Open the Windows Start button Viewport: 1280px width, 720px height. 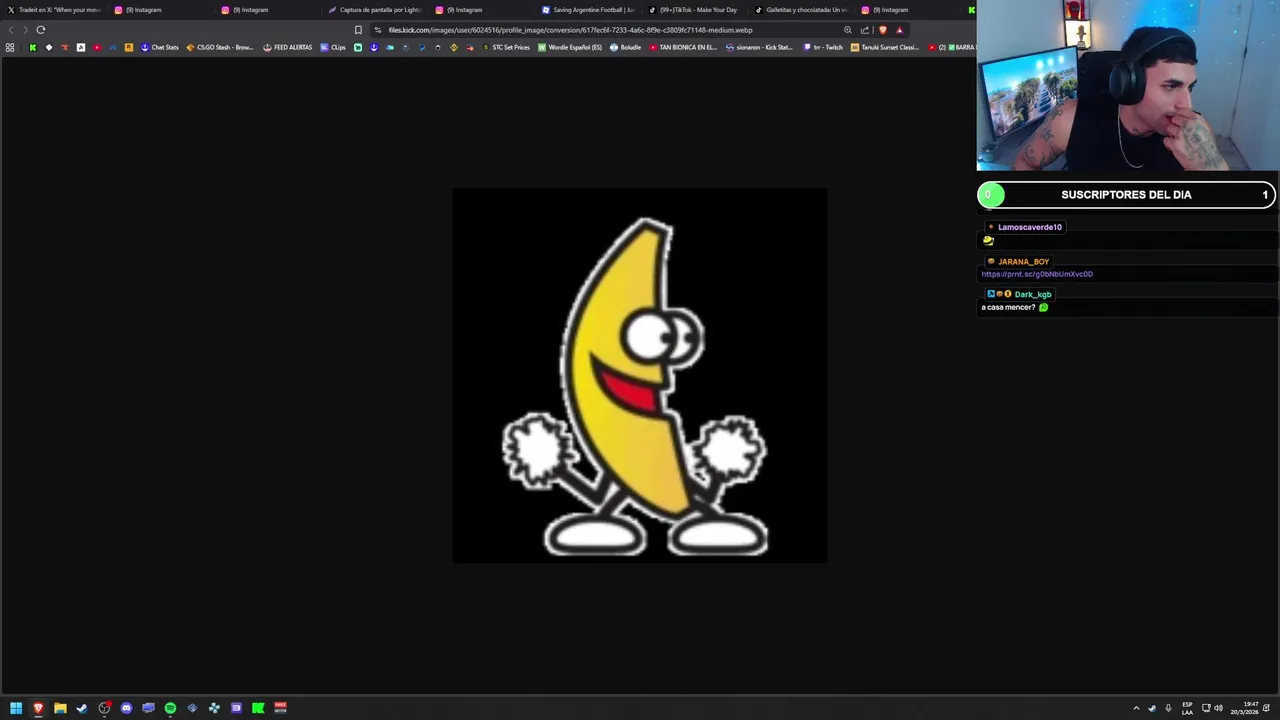coord(16,708)
